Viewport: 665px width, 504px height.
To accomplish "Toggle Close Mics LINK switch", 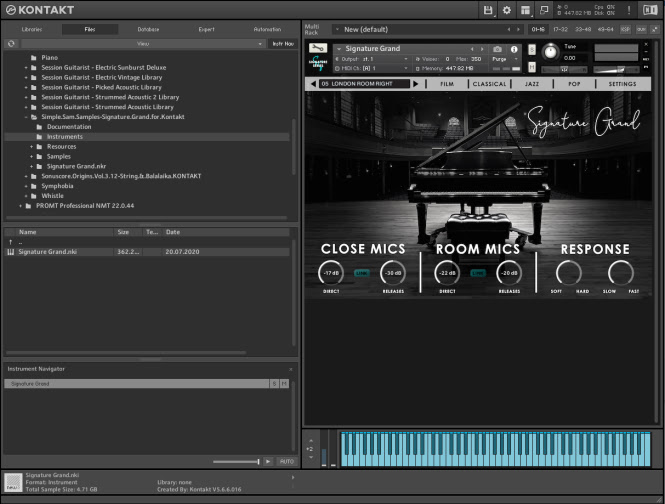I will point(362,273).
